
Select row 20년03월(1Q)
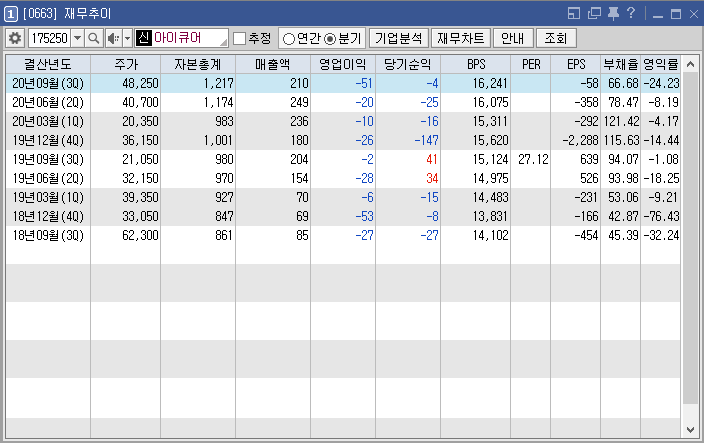(343, 122)
